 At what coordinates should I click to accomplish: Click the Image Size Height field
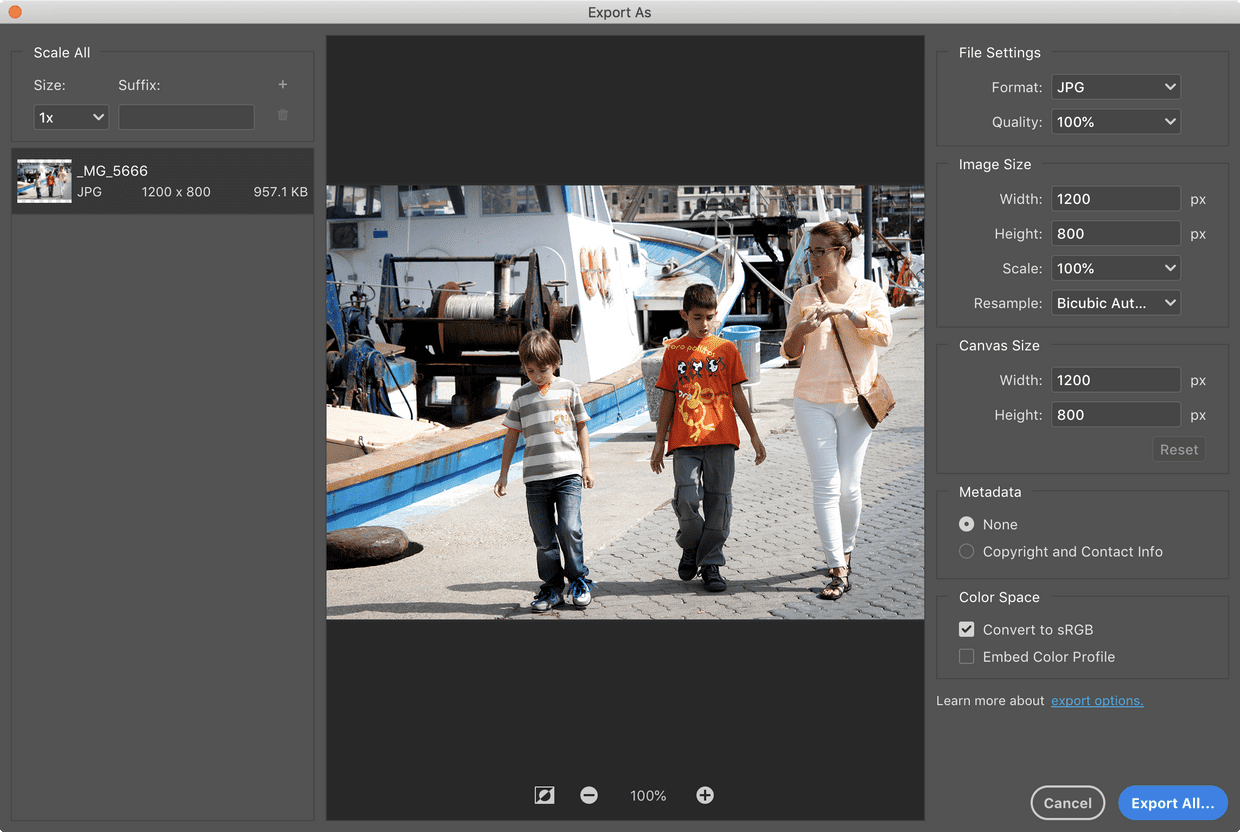pos(1116,234)
